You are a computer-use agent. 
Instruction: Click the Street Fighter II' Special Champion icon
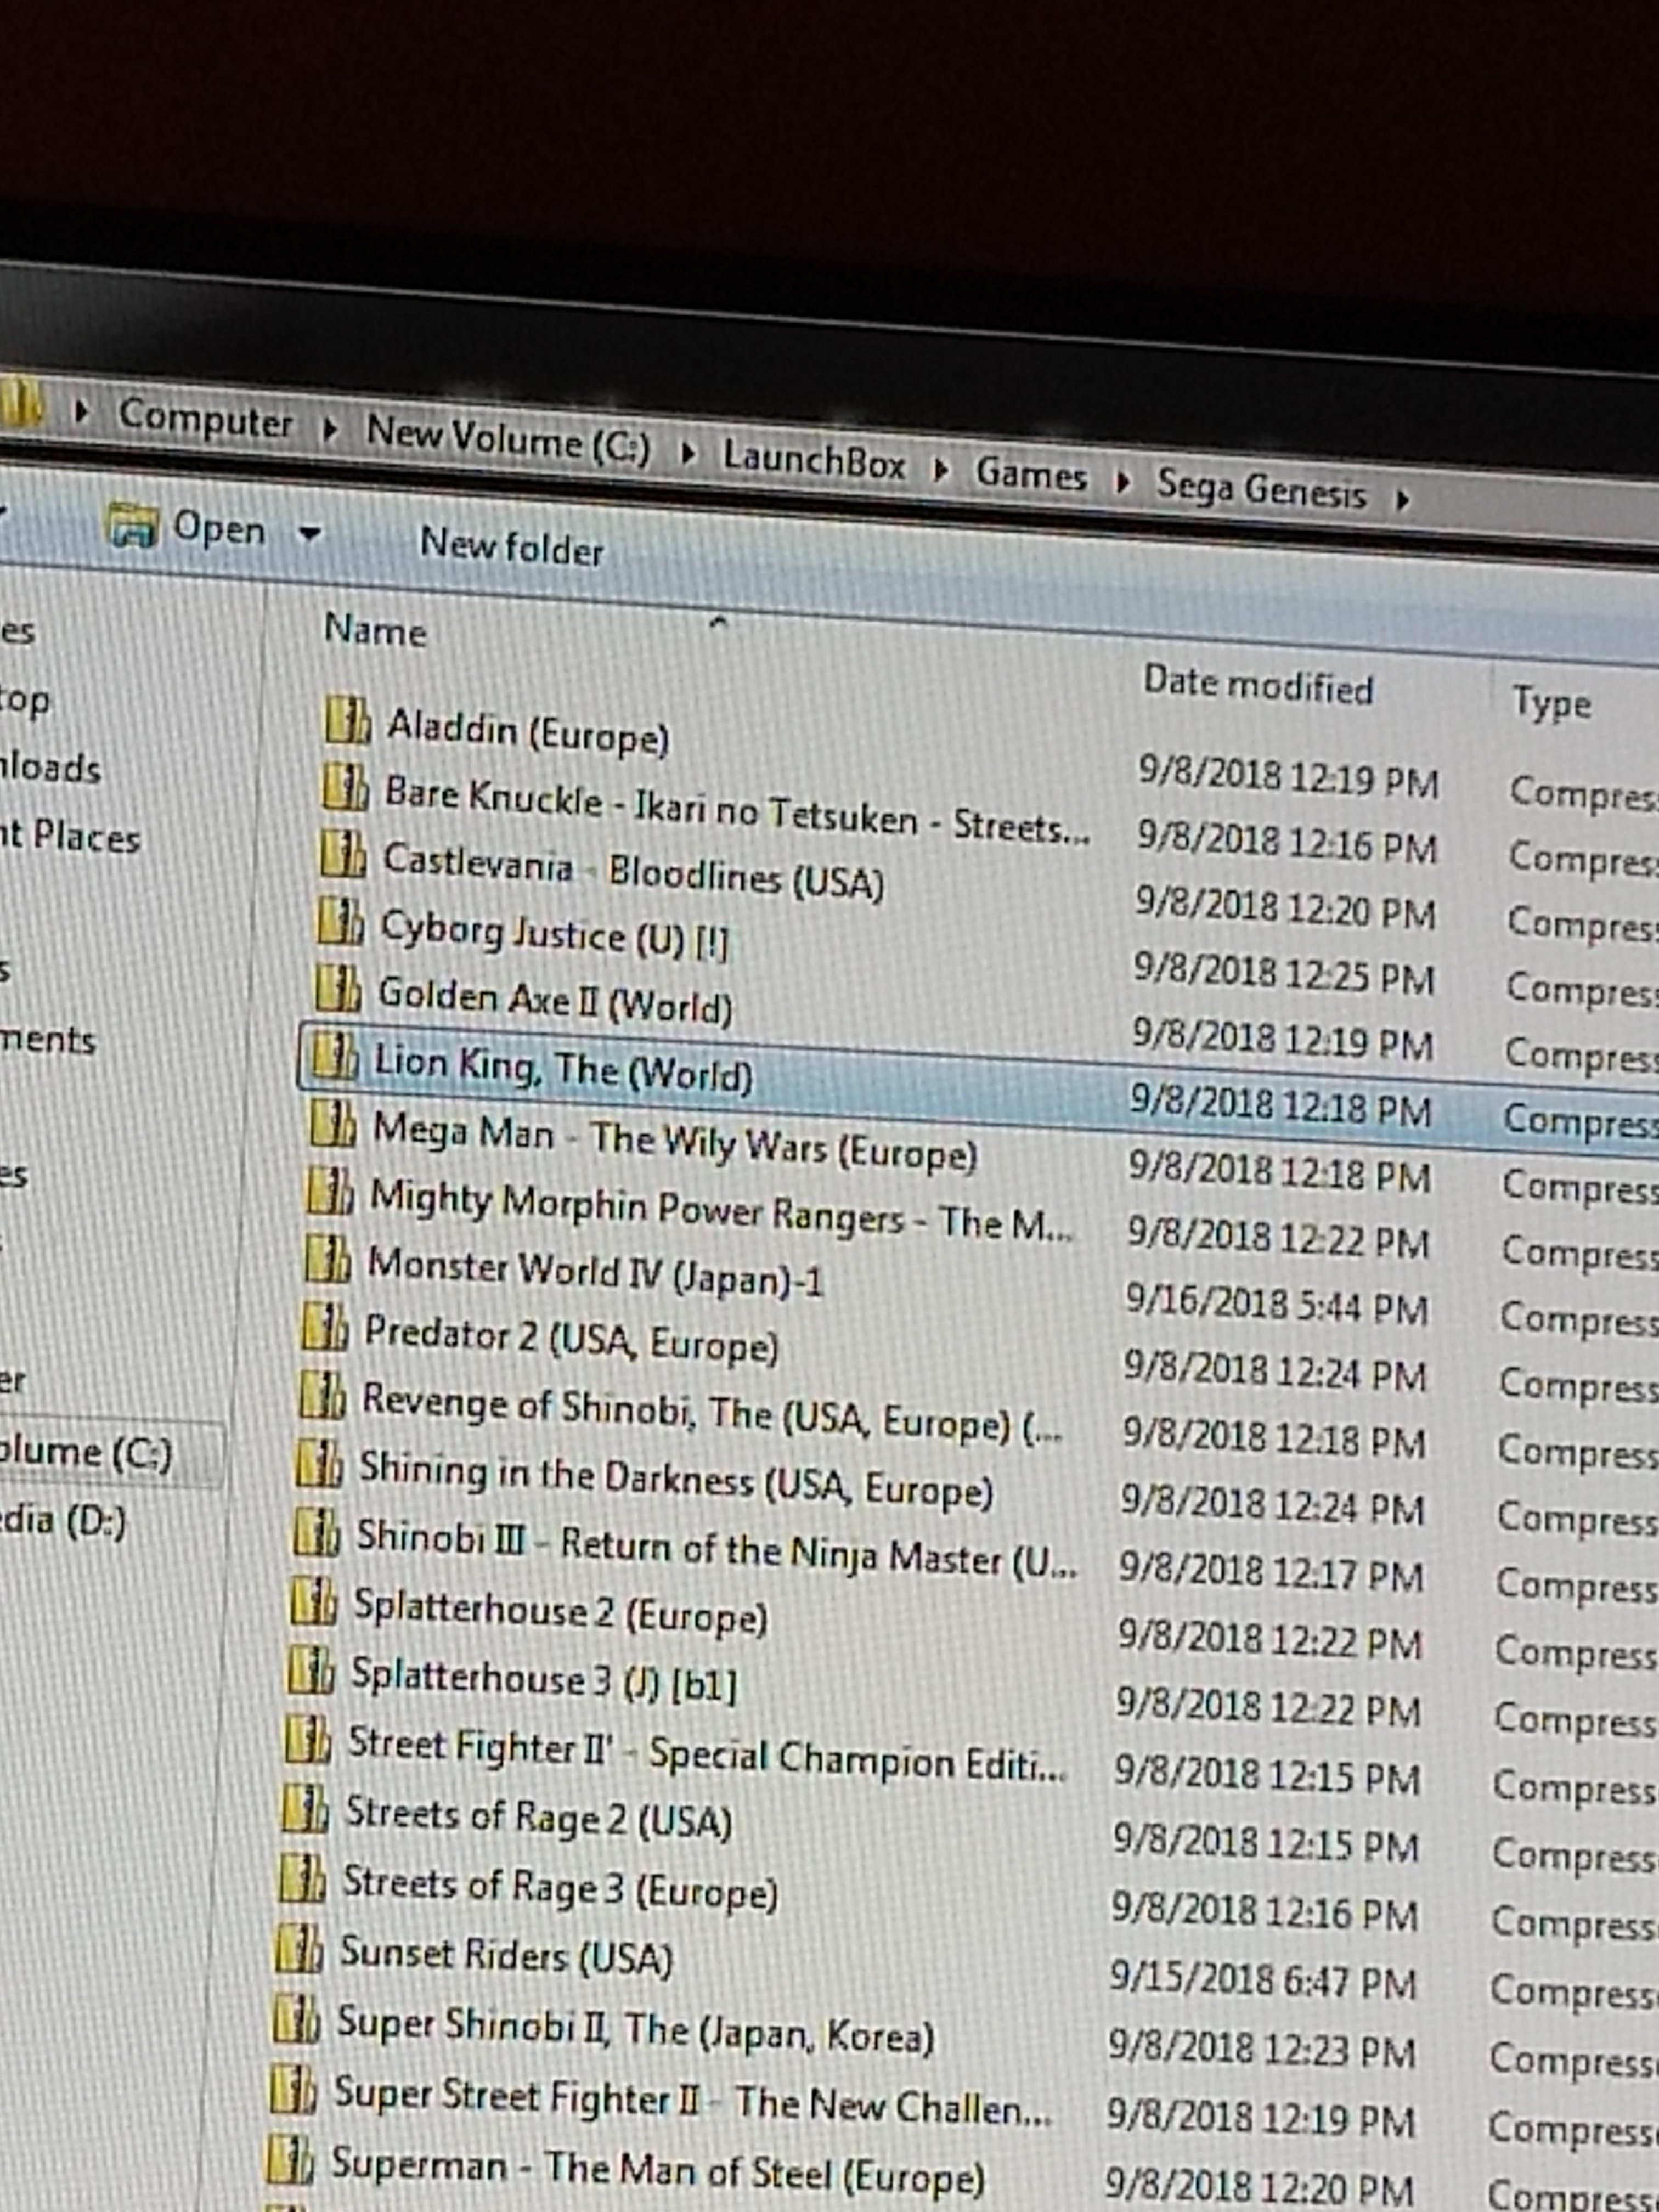[x=308, y=1740]
